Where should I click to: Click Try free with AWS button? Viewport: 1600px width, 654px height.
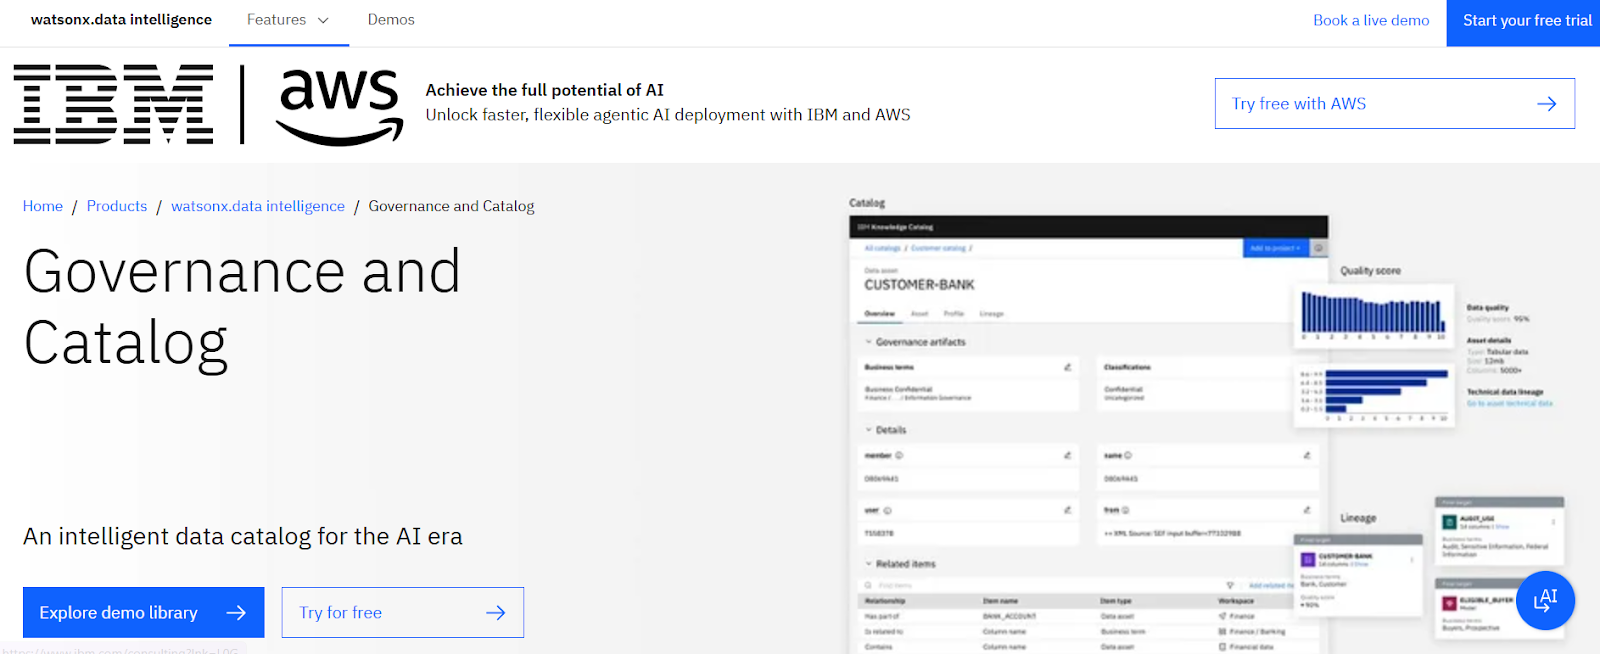1394,104
